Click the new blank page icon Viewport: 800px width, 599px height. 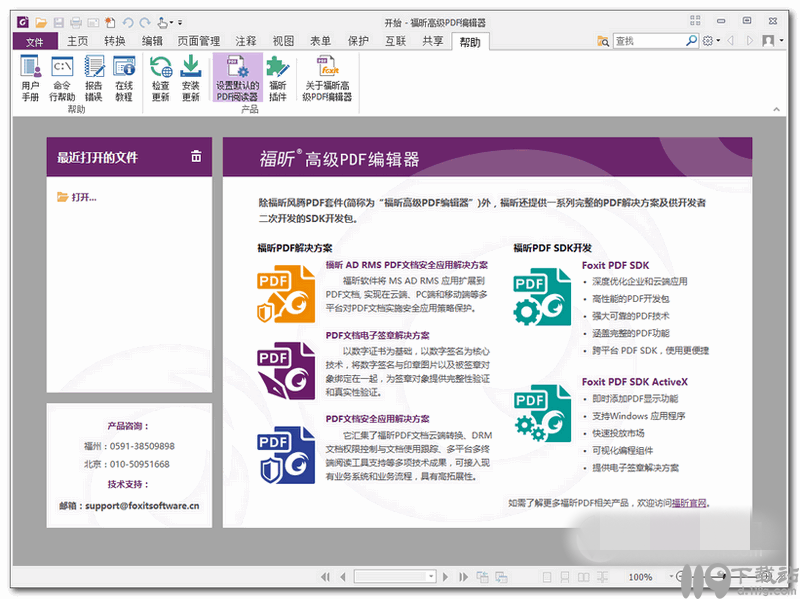pos(110,22)
